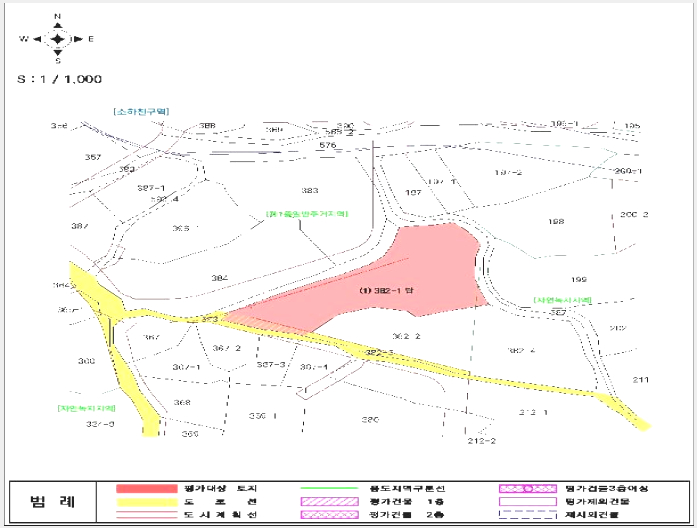Click the 평가건물3층이상 legend swatch
Screen dimensions: 697x528
[528, 488]
